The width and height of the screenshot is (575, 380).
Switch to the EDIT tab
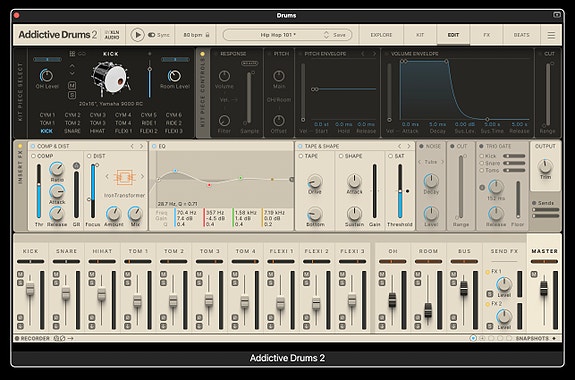[x=453, y=35]
